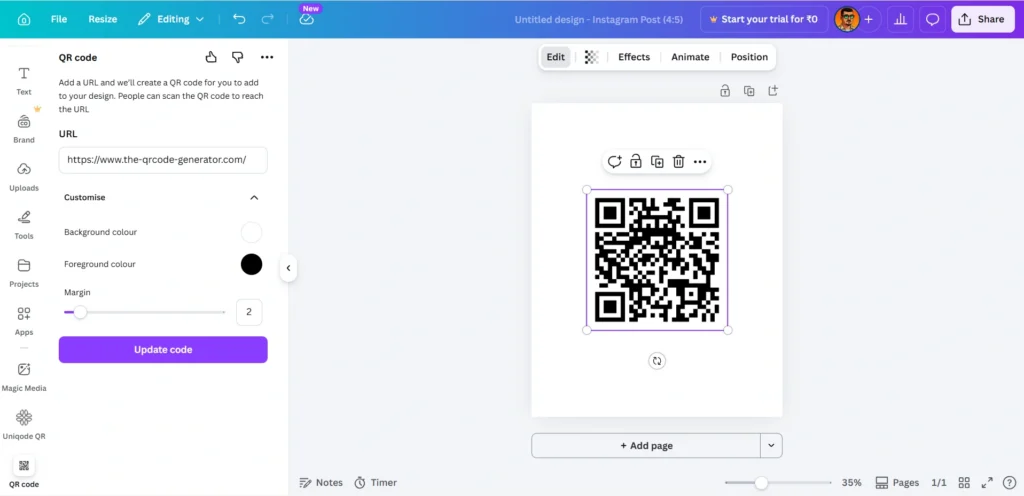
Task: Open the Effects toolbar option
Action: 634,57
